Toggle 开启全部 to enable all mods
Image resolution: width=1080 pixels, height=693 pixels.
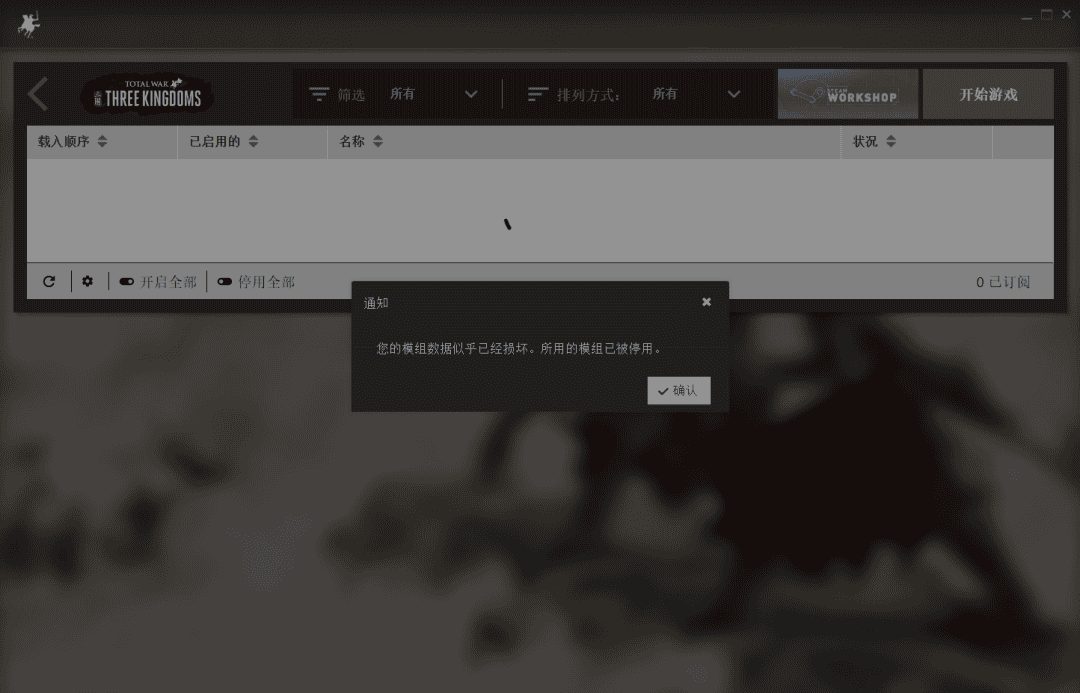tap(163, 281)
